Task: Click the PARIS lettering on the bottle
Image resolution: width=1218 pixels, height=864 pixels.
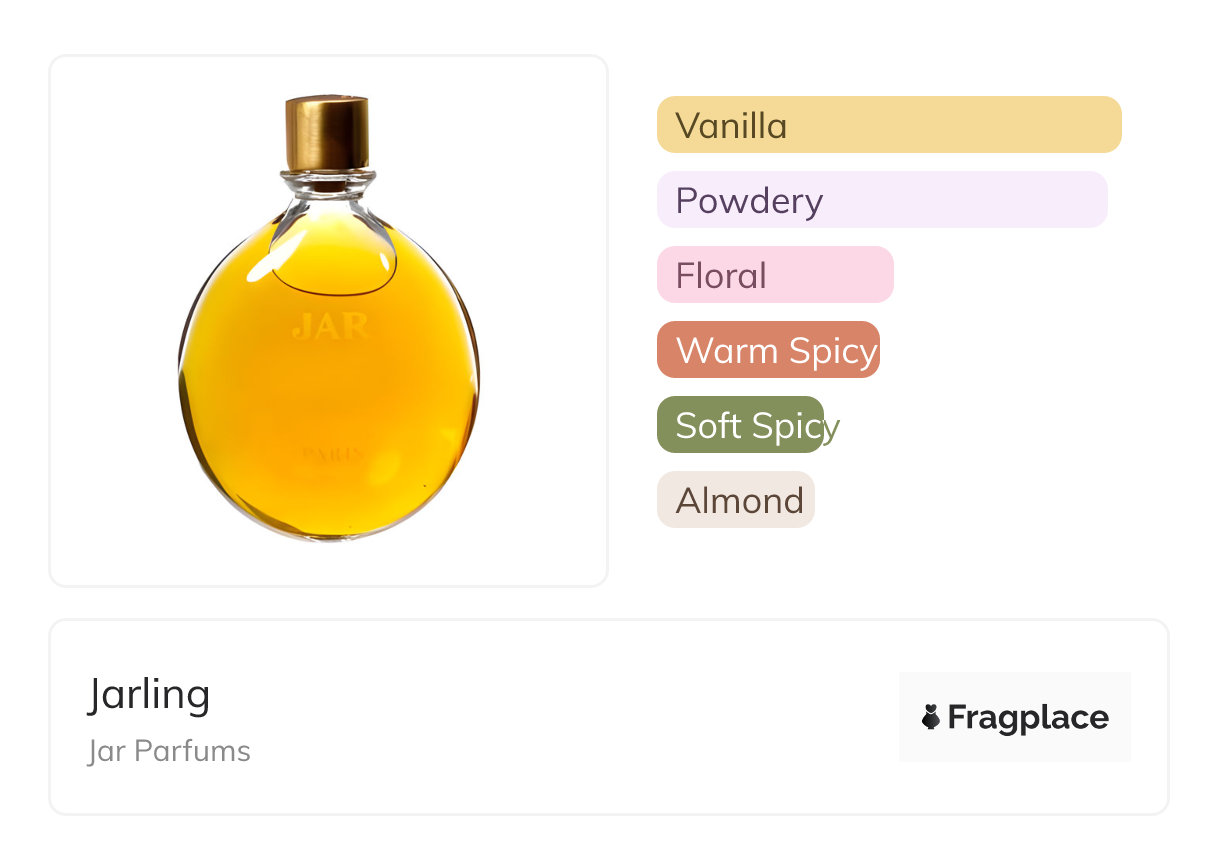Action: coord(331,454)
